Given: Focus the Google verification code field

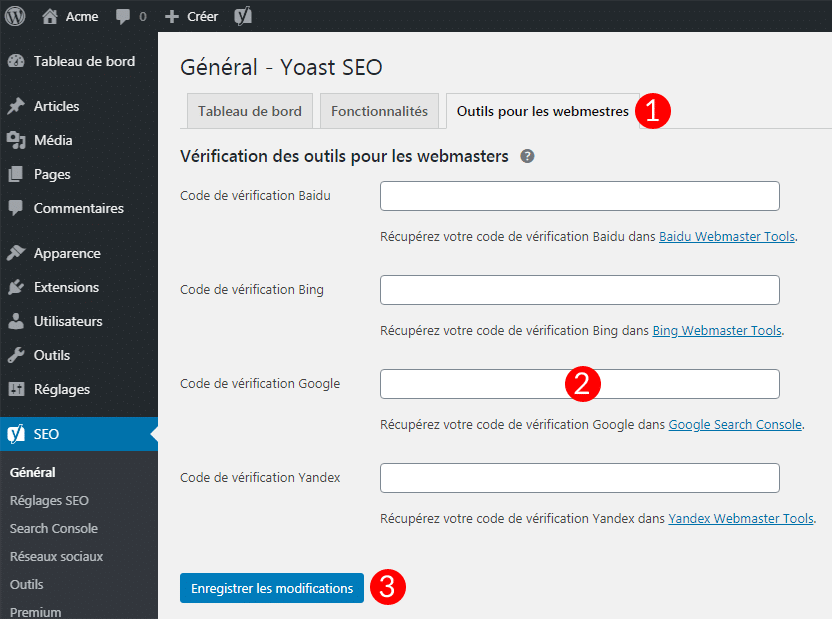Looking at the screenshot, I should pos(579,384).
